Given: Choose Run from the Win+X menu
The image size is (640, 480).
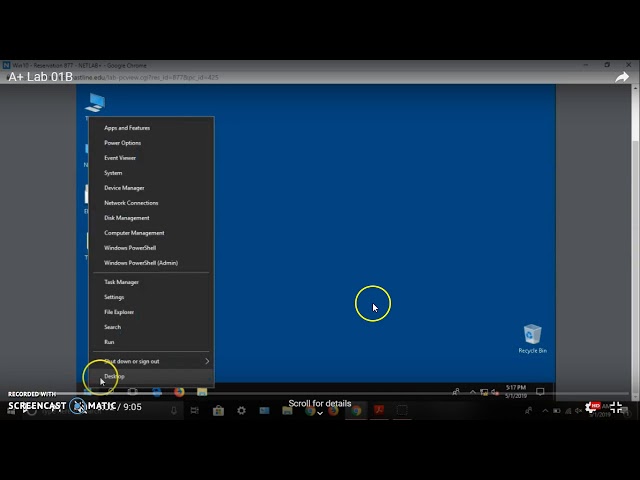Looking at the screenshot, I should (151, 342).
